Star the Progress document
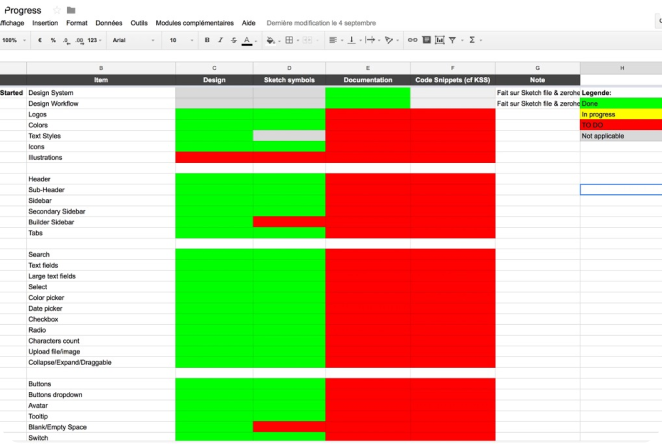 57,10
